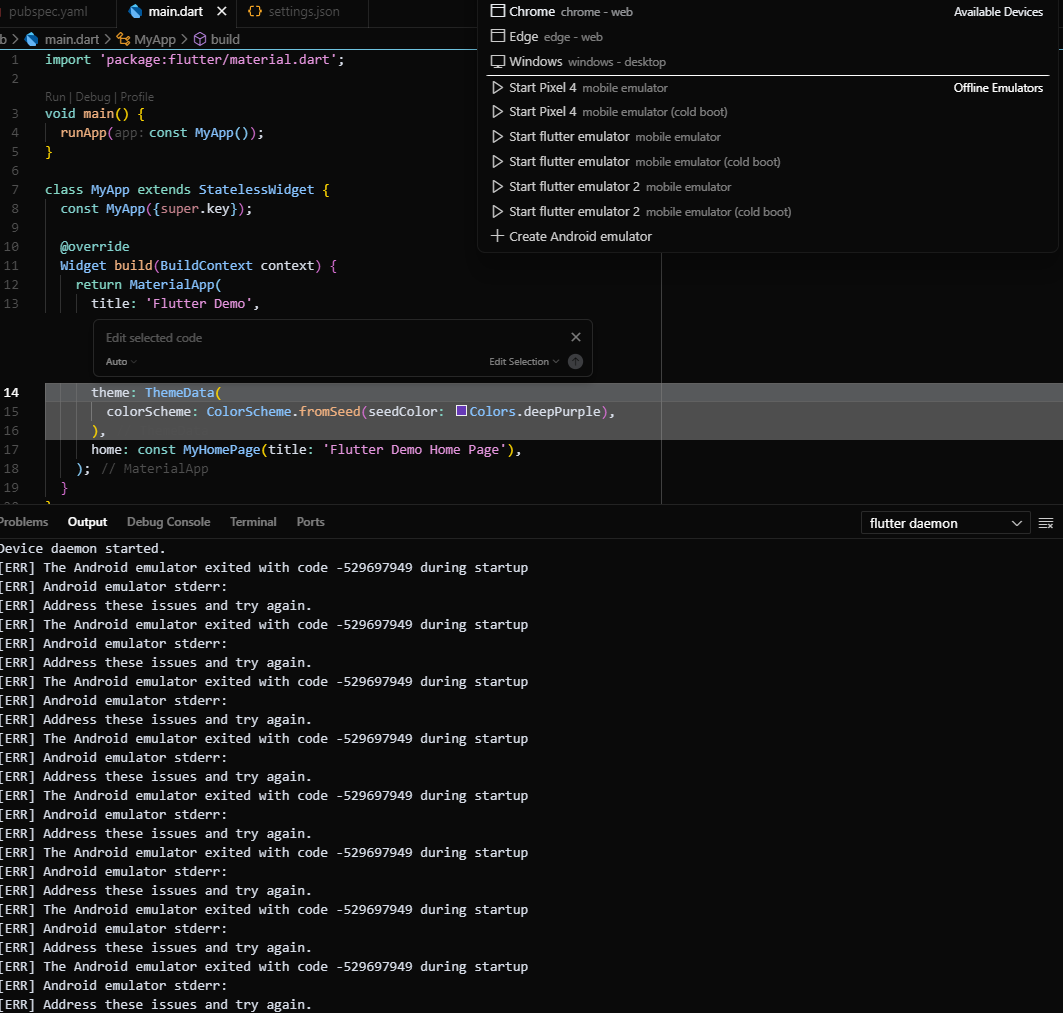This screenshot has height=1013, width=1063.
Task: Start flutter emulator 2 with cold boot
Action: tap(766, 212)
